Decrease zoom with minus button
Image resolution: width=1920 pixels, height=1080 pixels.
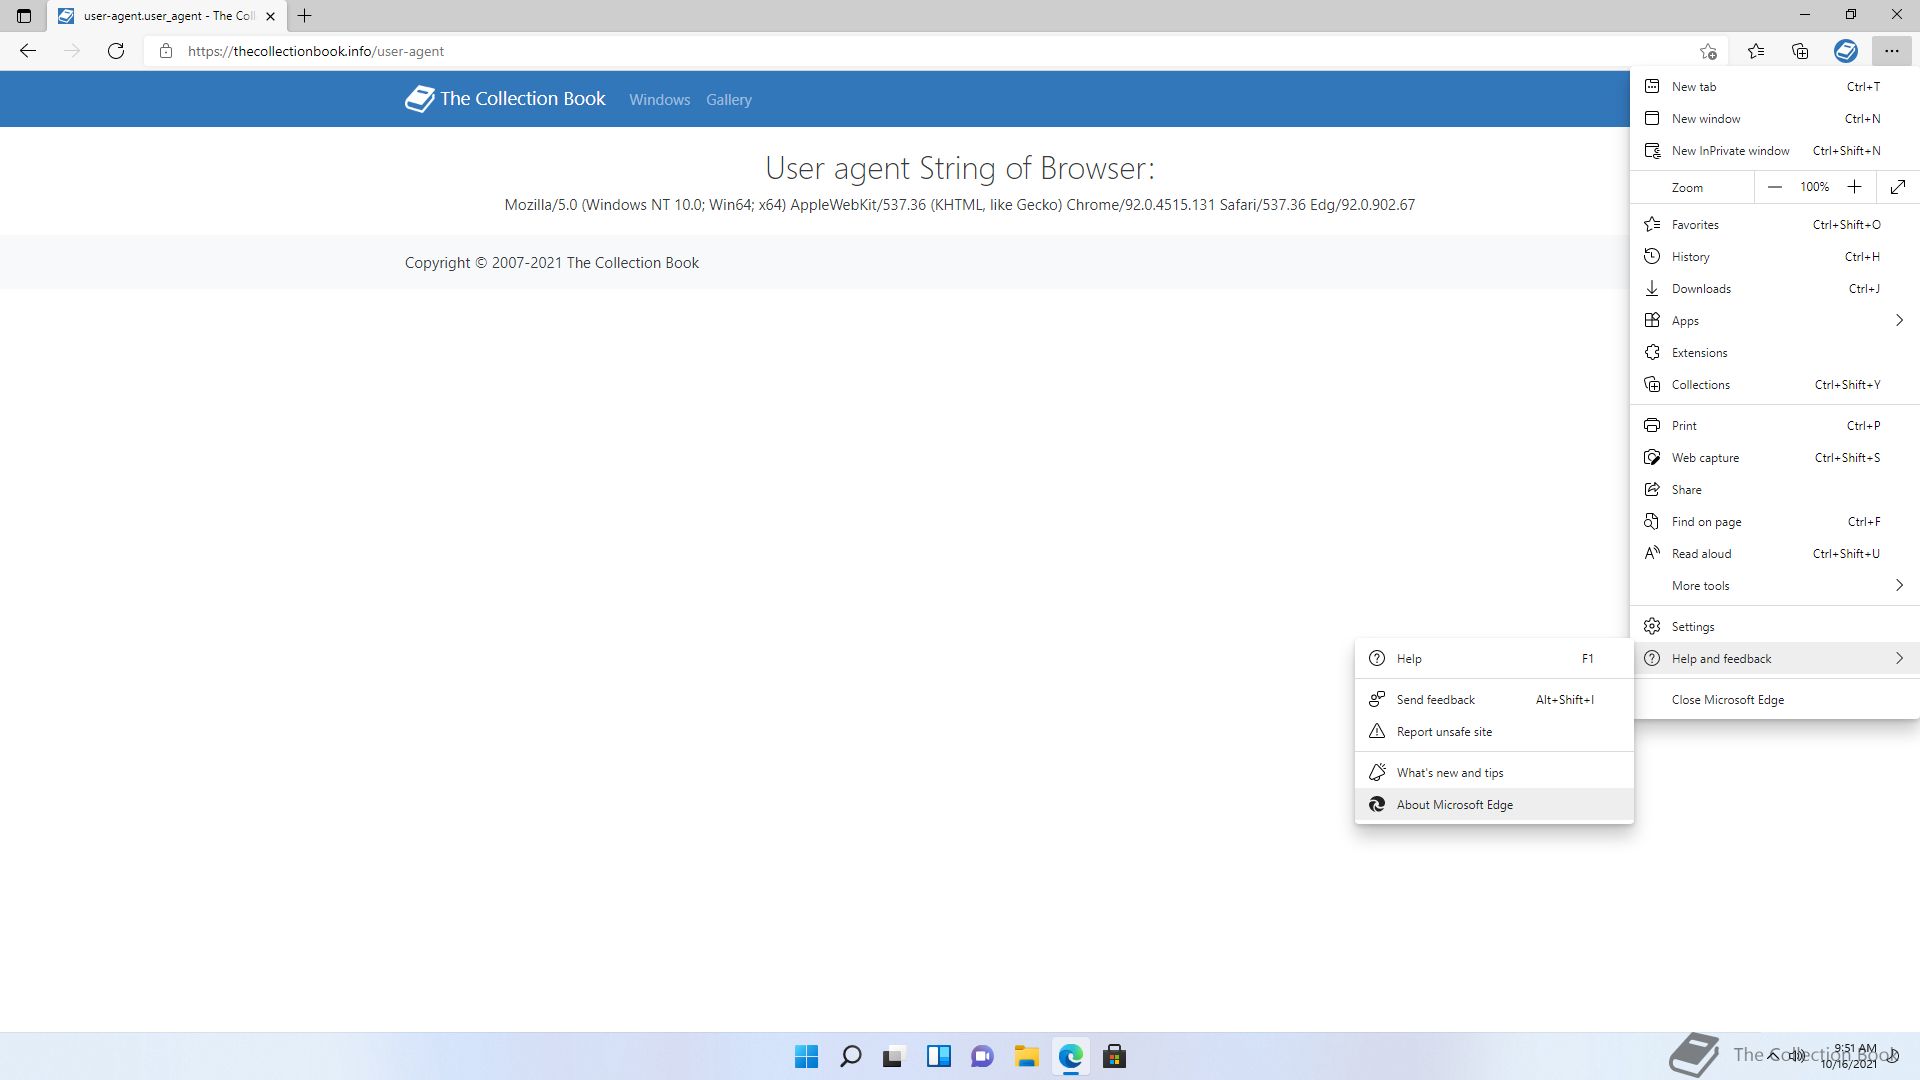(x=1774, y=187)
